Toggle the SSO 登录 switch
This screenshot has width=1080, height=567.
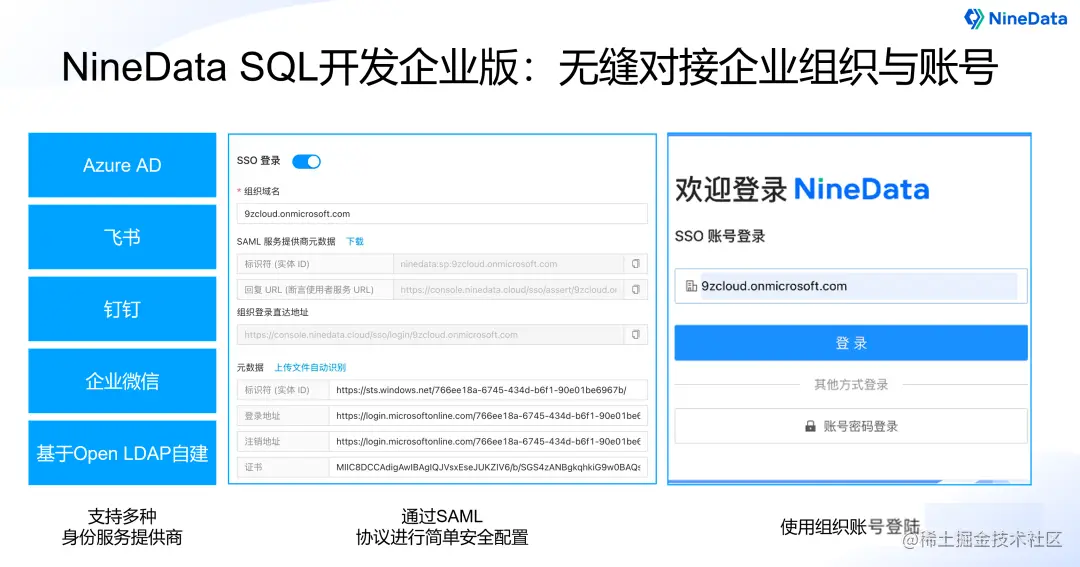click(307, 161)
